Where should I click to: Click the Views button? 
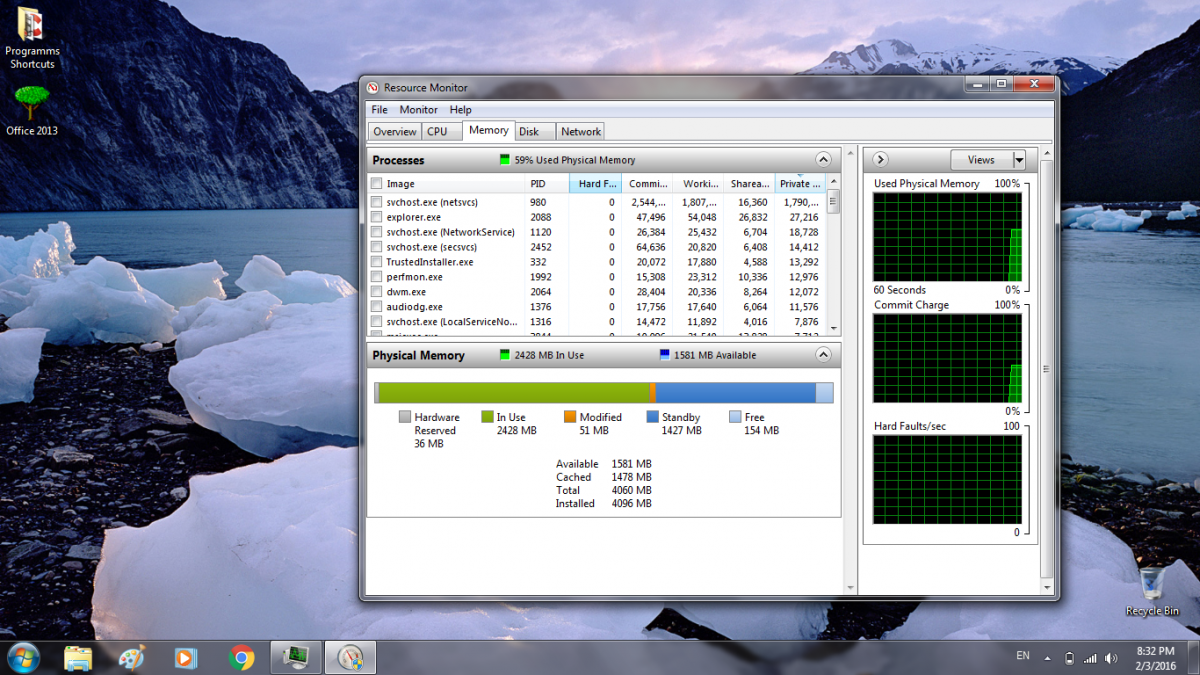(x=980, y=160)
